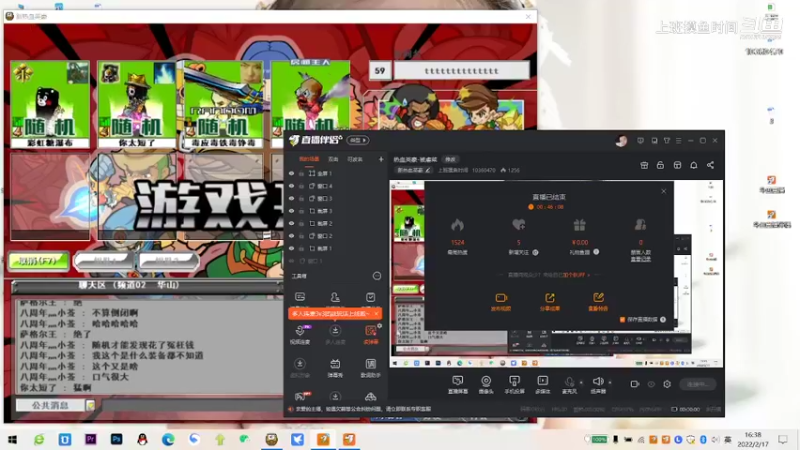Click the start streaming button in the bottom right
Screen dimensions: 800x450
coord(697,384)
